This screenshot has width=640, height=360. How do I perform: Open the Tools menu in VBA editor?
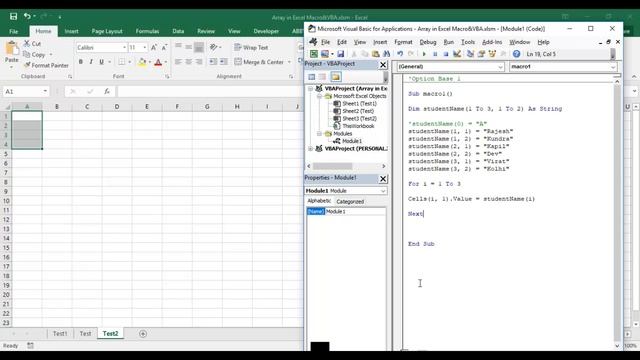pos(468,42)
